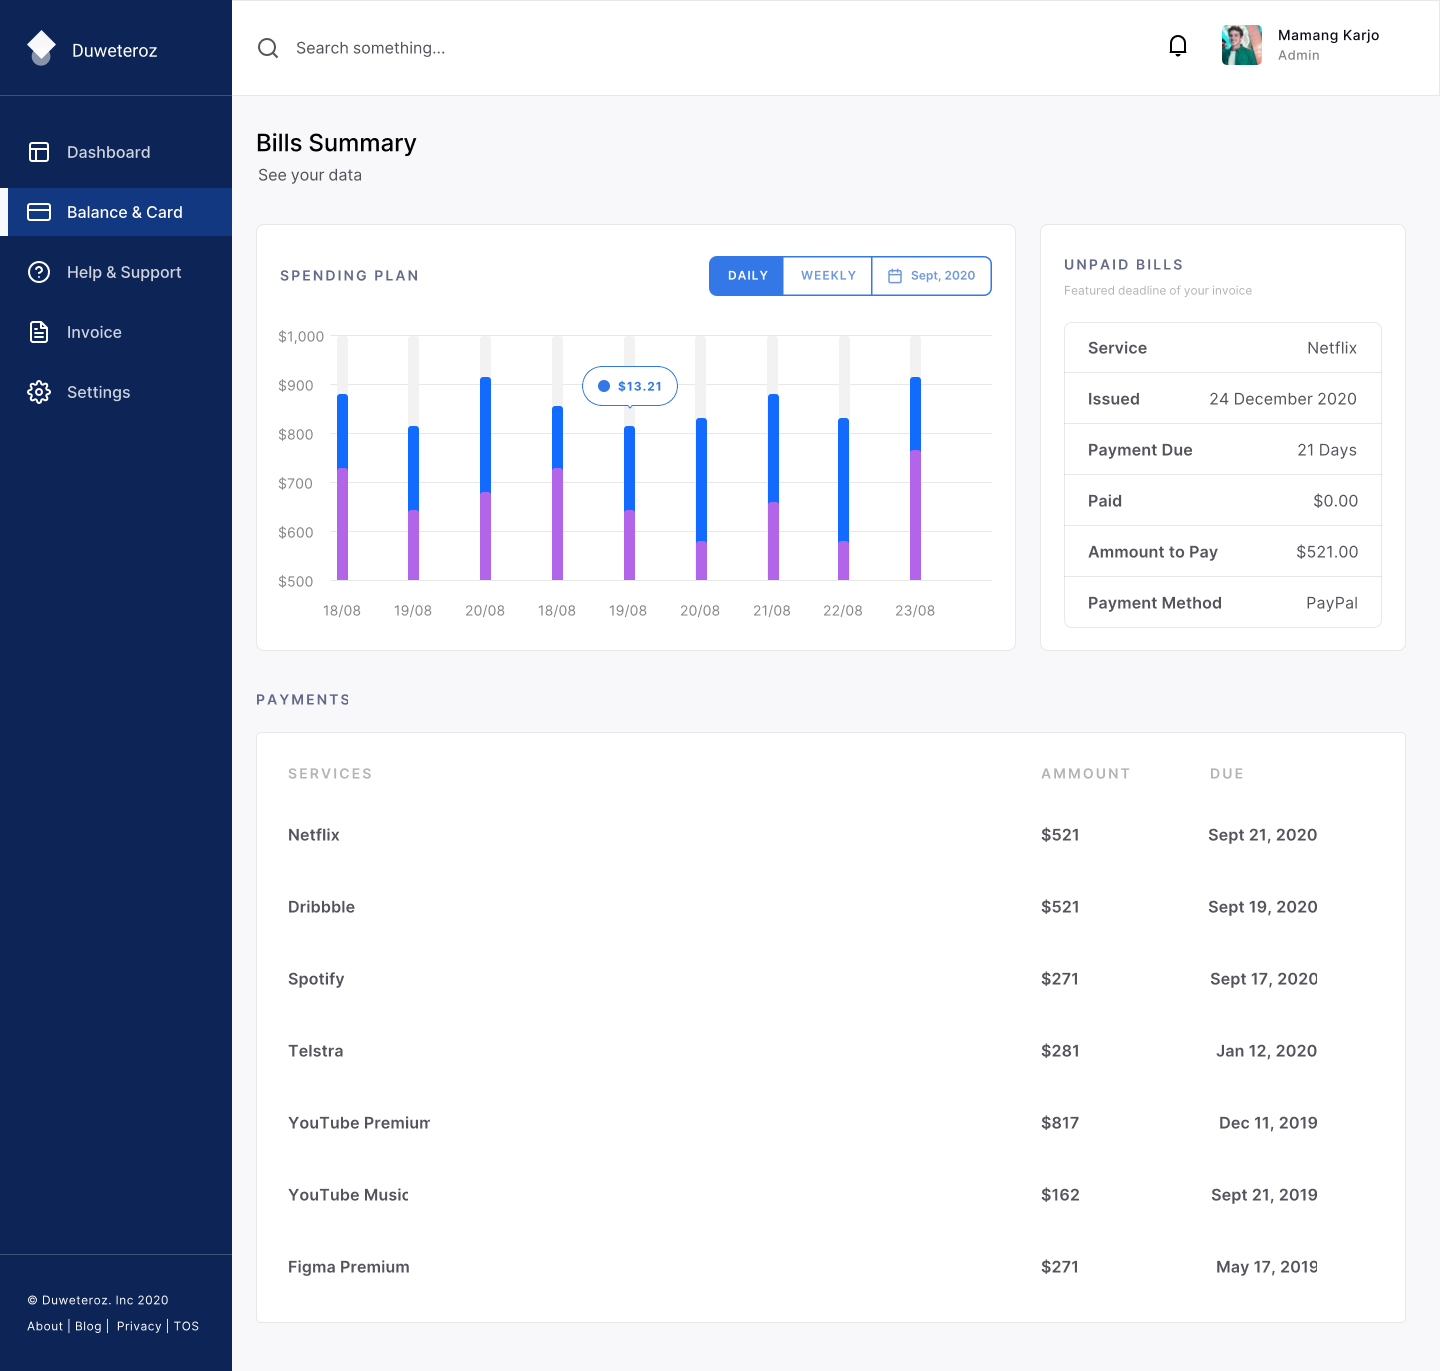Click the $281 amount value
Screen dimensions: 1440x1371
[x=1060, y=1051]
